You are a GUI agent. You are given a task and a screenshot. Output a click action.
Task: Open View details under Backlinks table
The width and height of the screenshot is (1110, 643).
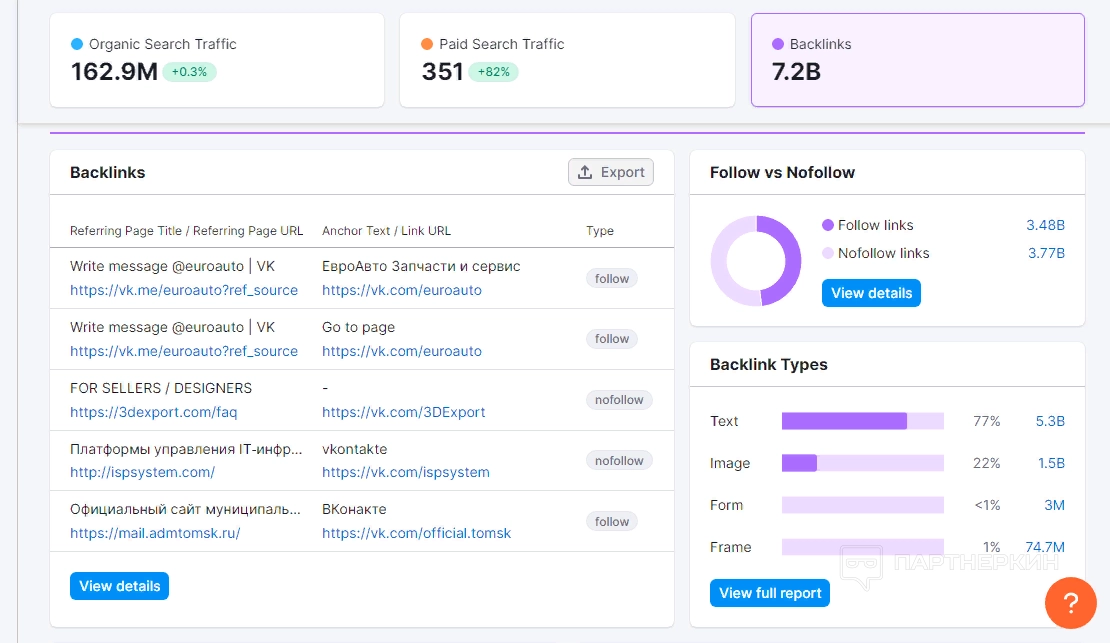(119, 586)
